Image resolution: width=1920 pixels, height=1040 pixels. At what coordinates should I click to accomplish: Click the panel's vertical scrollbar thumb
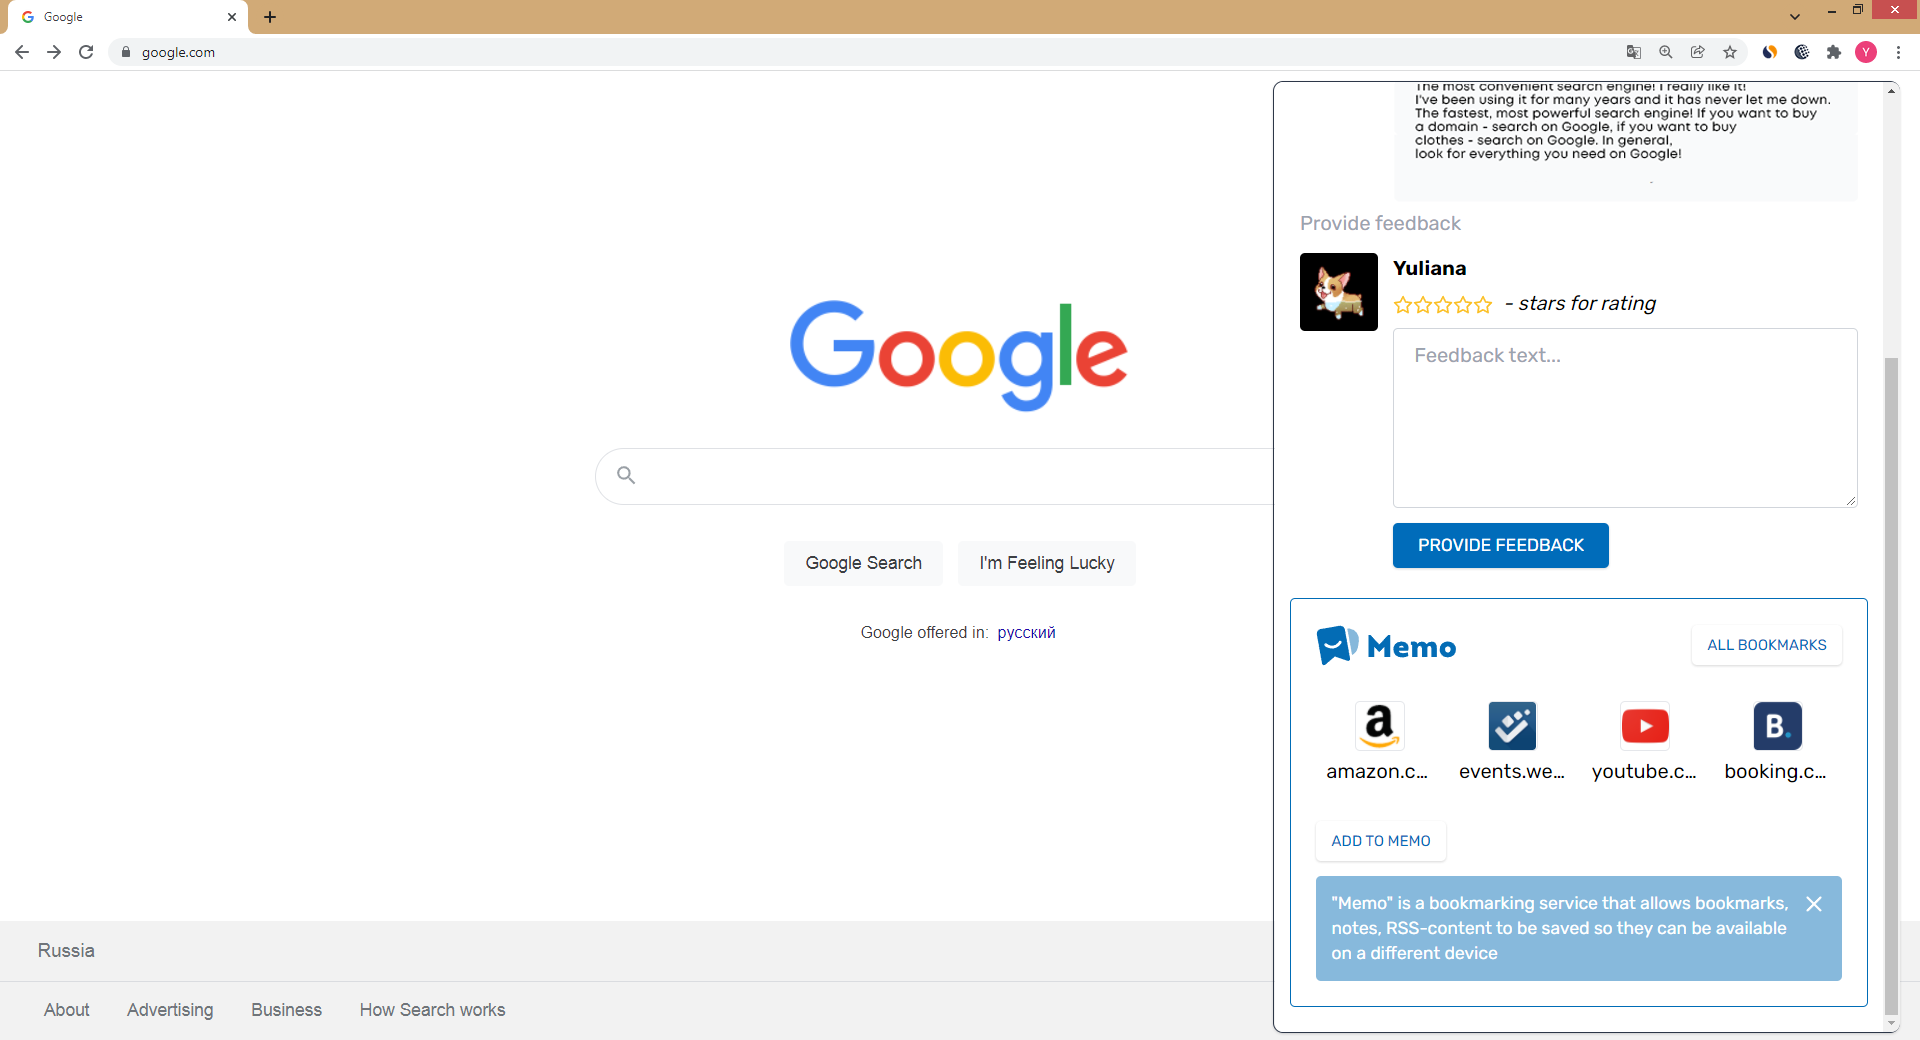1891,685
